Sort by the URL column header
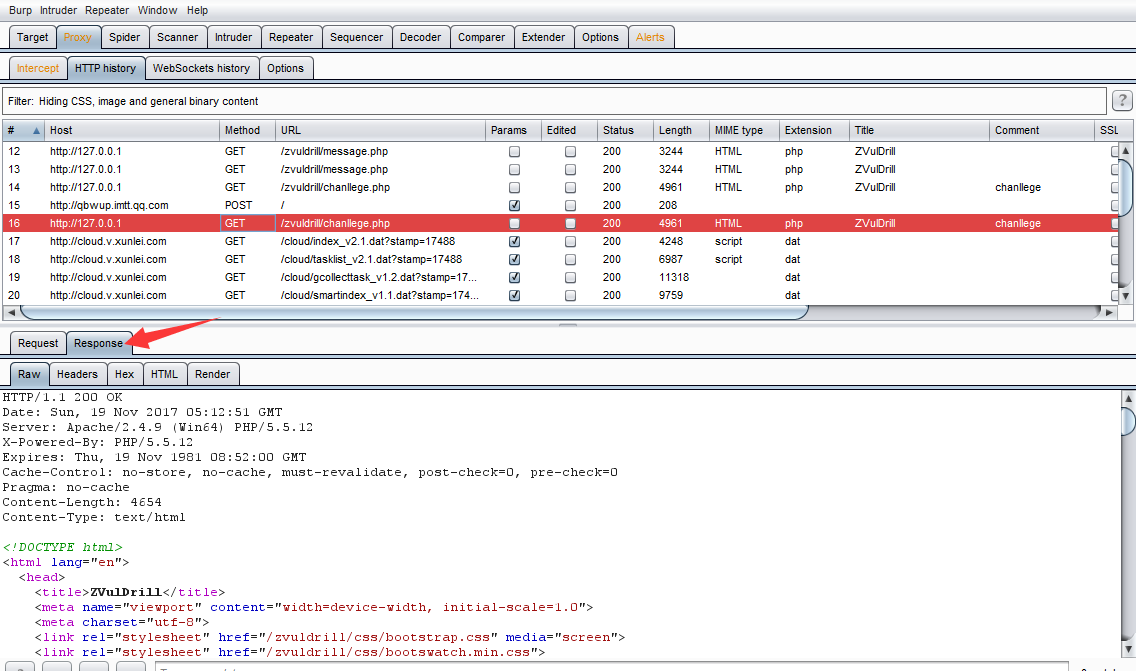Screen dimensions: 1136x671 coord(380,130)
